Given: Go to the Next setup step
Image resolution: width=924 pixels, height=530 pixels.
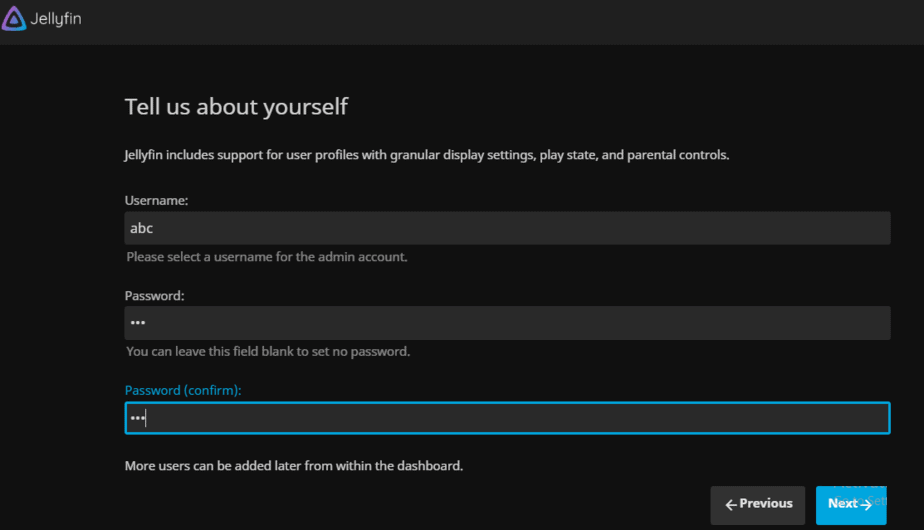Looking at the screenshot, I should (850, 504).
